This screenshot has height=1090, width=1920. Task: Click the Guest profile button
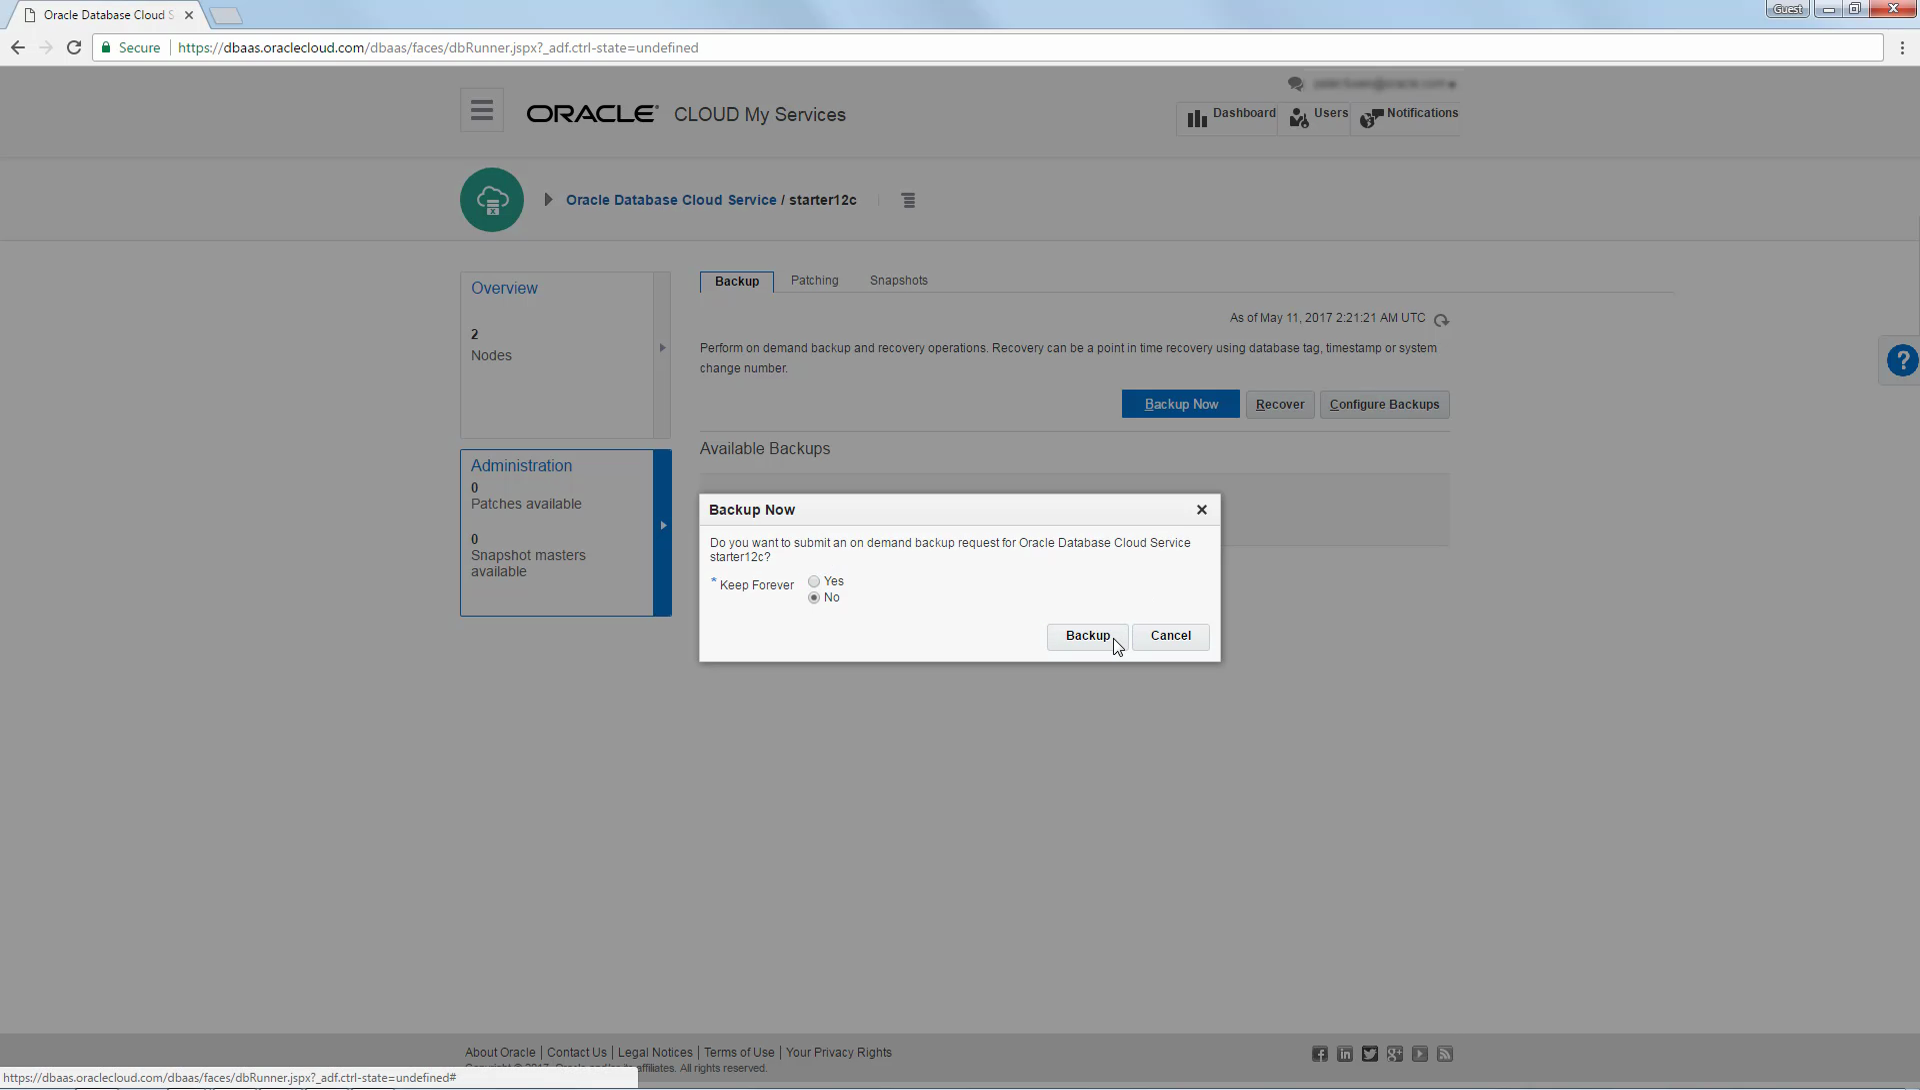1788,9
